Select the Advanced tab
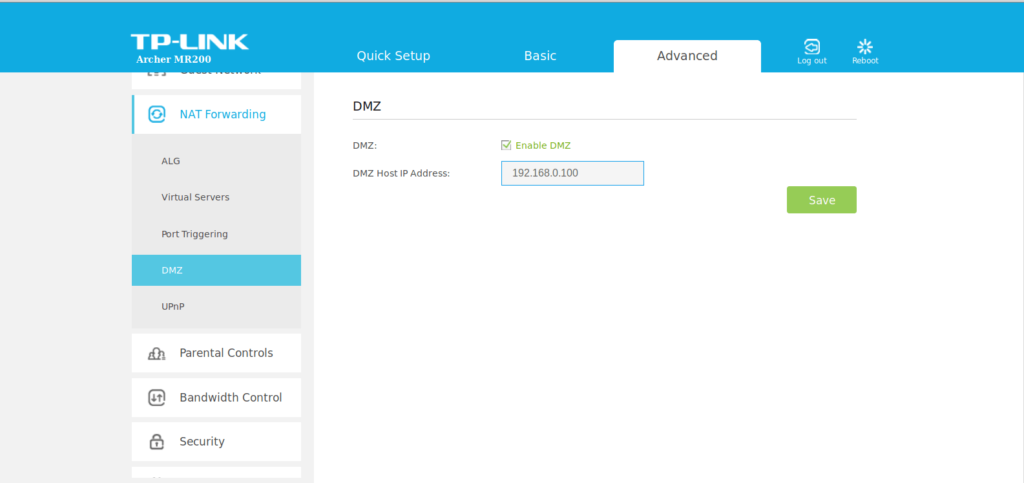 coord(687,56)
